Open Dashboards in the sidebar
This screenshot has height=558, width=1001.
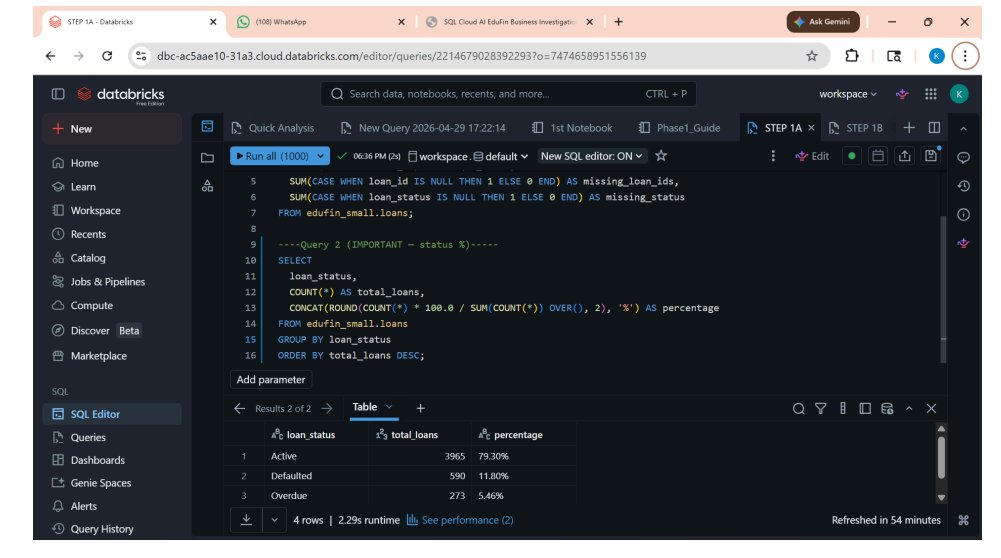[x=112, y=460]
